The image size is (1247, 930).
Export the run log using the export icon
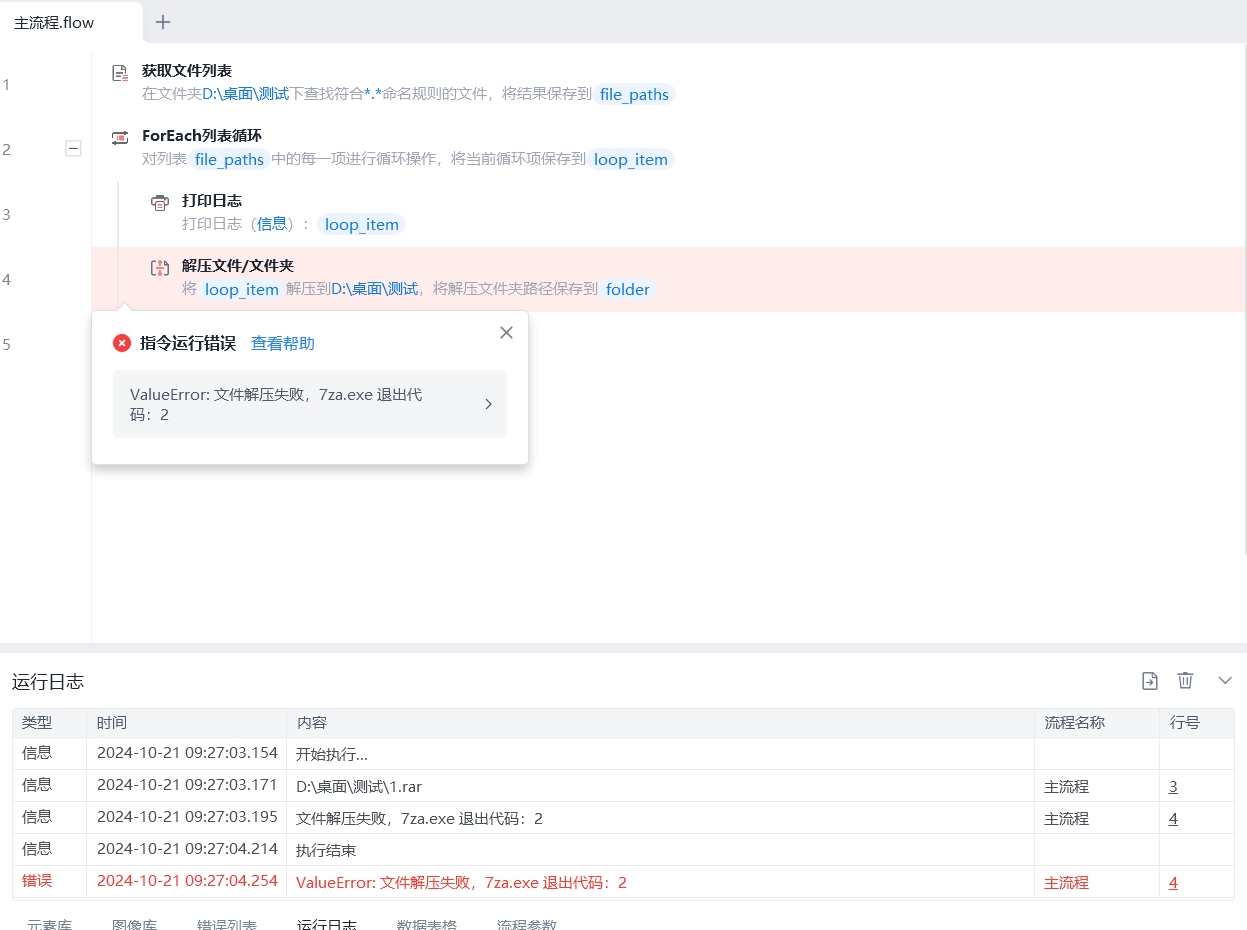pos(1150,681)
